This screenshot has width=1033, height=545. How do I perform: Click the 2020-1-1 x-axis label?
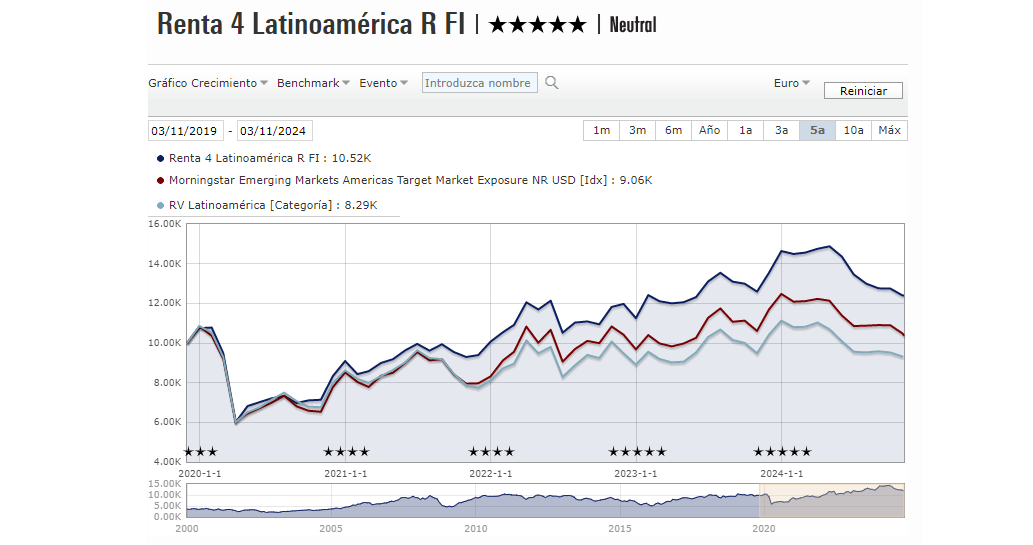click(x=200, y=474)
